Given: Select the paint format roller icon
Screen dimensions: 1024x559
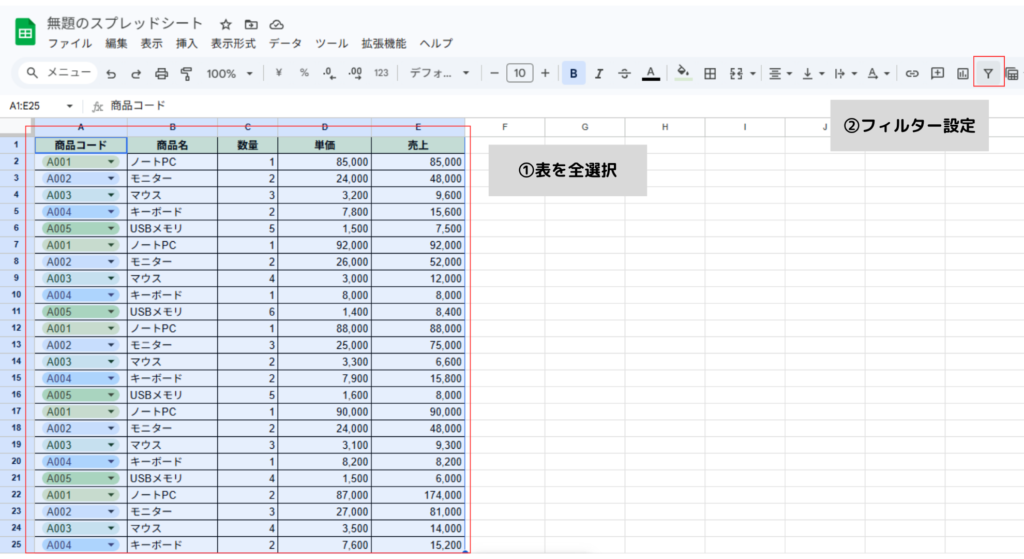Looking at the screenshot, I should pyautogui.click(x=186, y=73).
